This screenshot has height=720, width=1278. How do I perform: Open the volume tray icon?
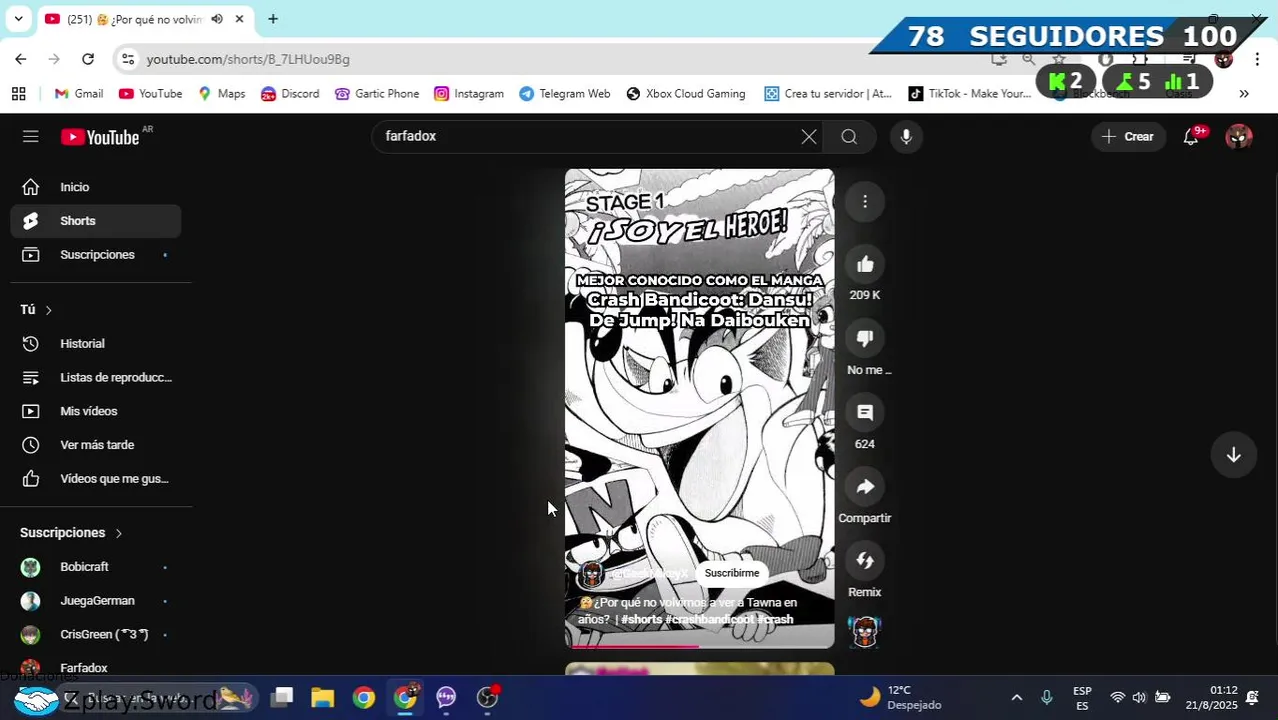[1139, 698]
